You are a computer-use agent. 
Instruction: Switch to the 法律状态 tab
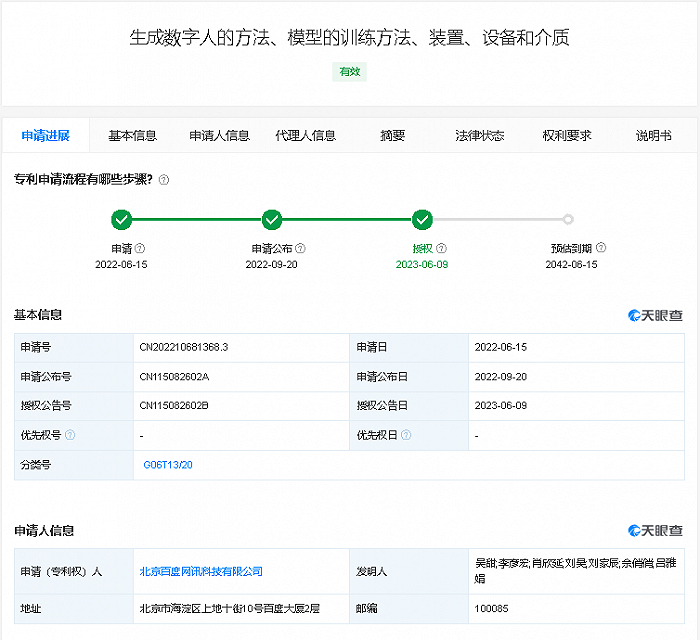pos(479,136)
